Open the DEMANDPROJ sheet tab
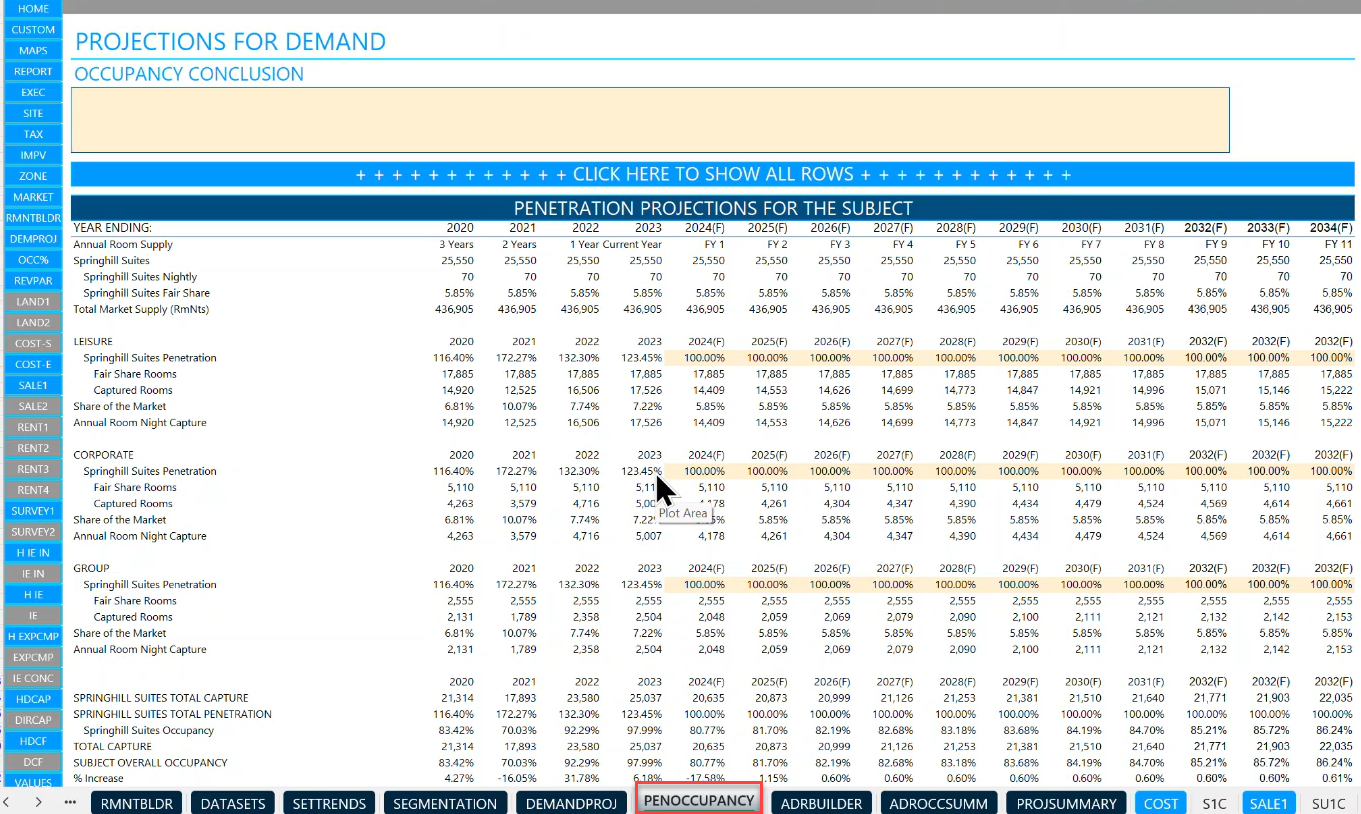Viewport: 1361px width, 814px height. pos(571,803)
